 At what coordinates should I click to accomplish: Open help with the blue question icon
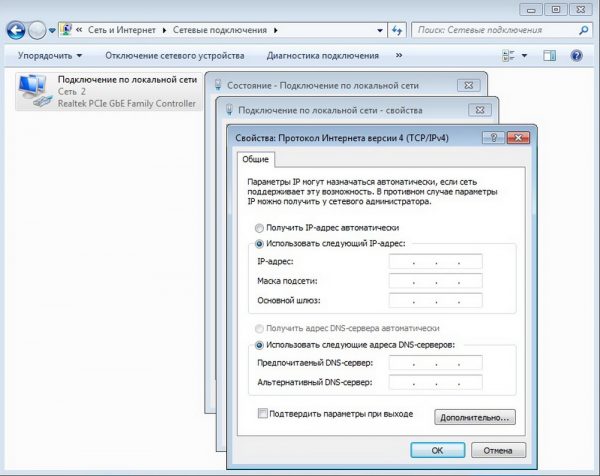(x=577, y=56)
